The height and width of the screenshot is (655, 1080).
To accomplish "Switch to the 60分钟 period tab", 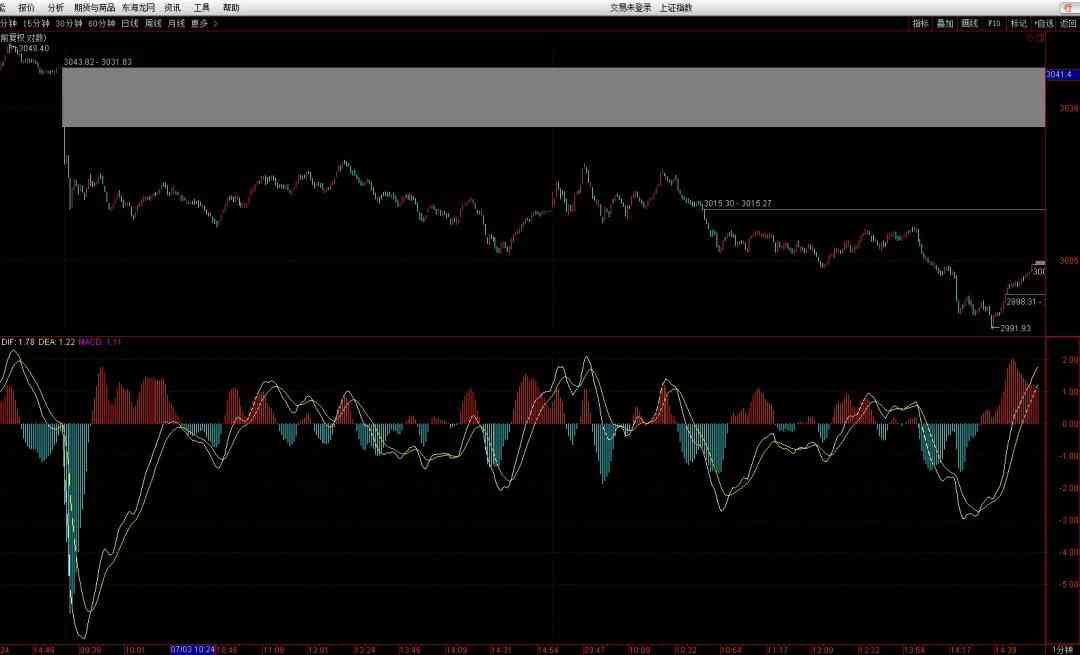I will click(101, 22).
